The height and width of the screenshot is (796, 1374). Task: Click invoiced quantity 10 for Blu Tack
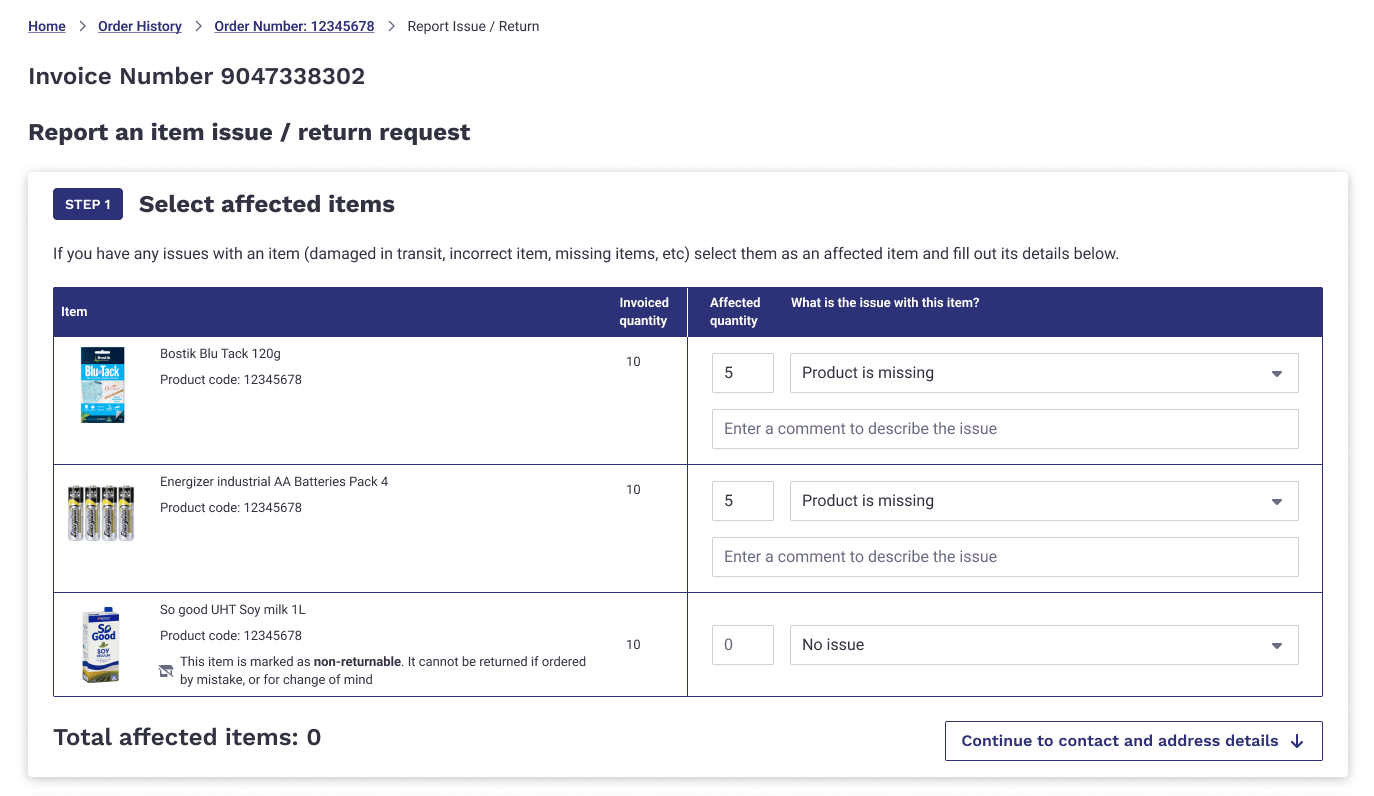pyautogui.click(x=633, y=362)
